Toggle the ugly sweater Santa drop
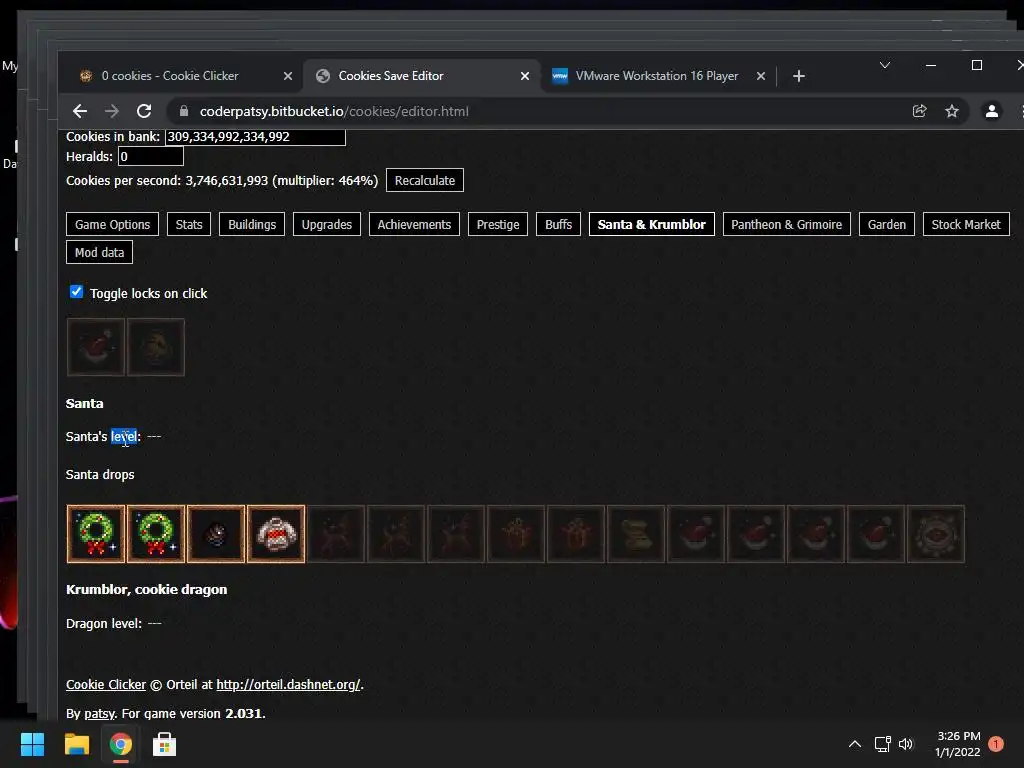Screen dimensions: 1024x768 click(276, 534)
